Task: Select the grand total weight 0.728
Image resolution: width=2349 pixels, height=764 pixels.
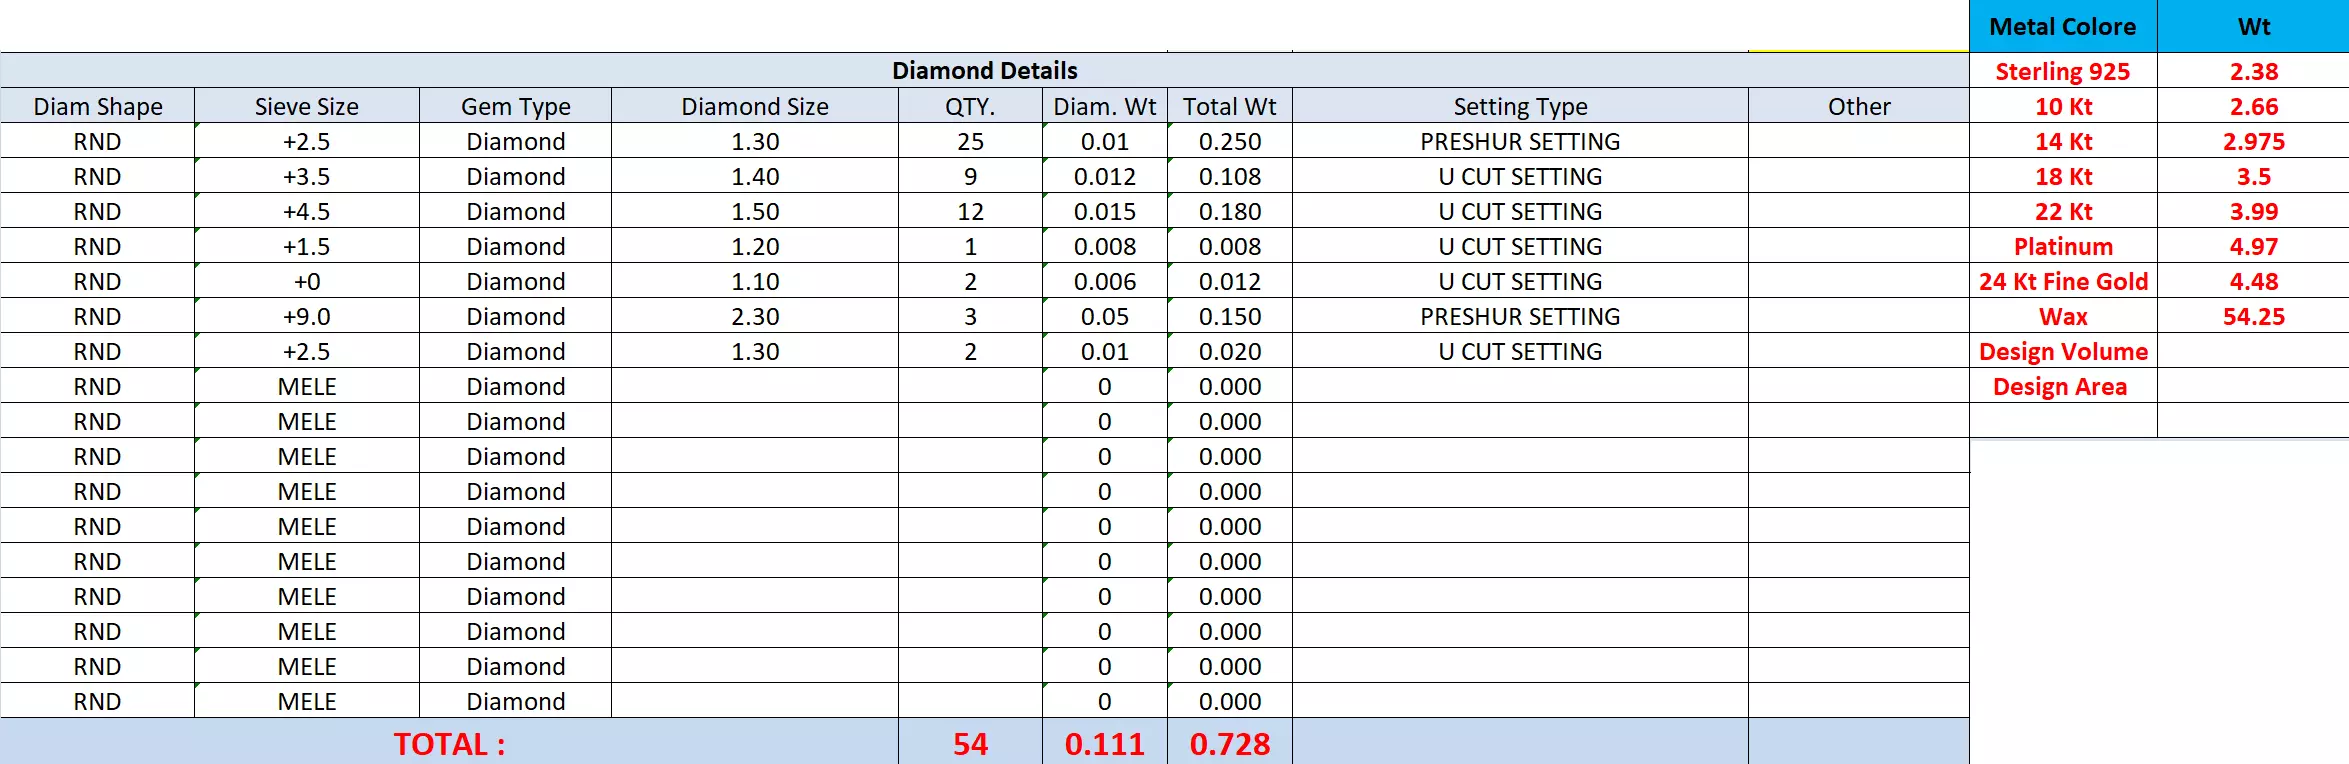Action: tap(1230, 743)
